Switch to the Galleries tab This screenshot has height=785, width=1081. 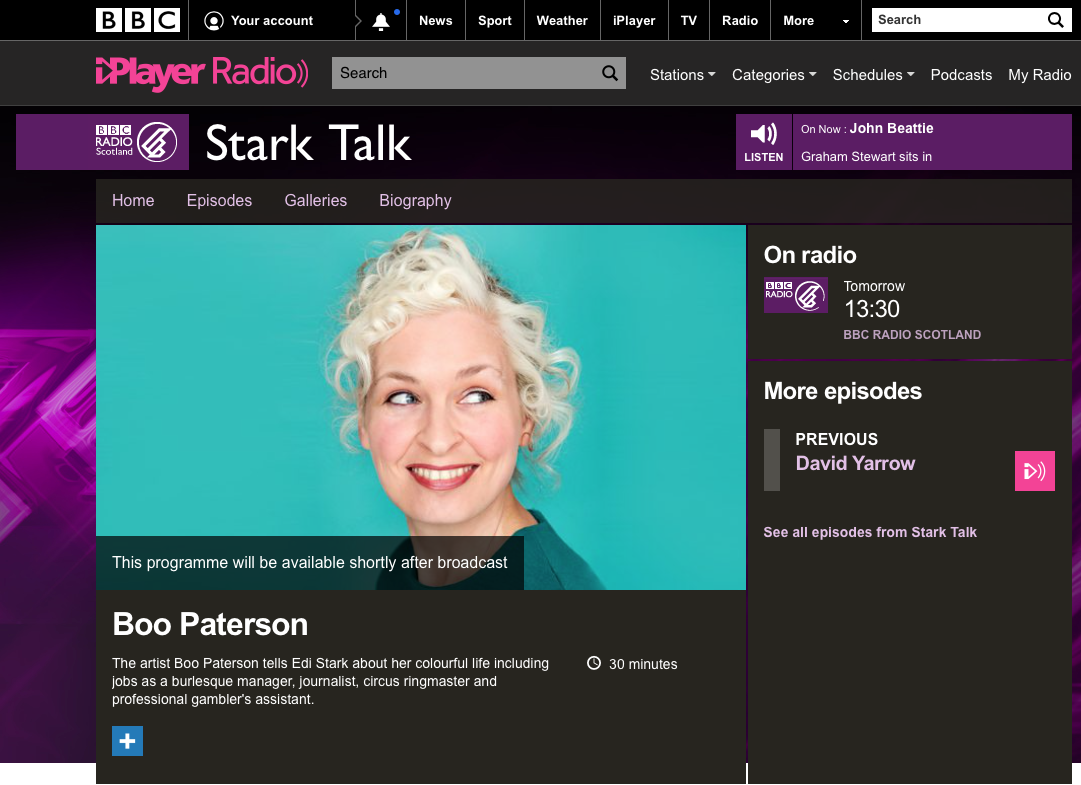click(x=316, y=201)
